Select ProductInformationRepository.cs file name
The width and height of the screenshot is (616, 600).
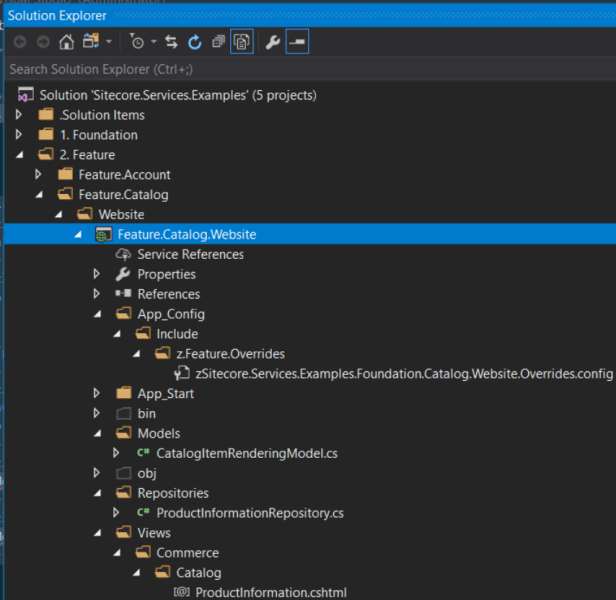pyautogui.click(x=250, y=513)
